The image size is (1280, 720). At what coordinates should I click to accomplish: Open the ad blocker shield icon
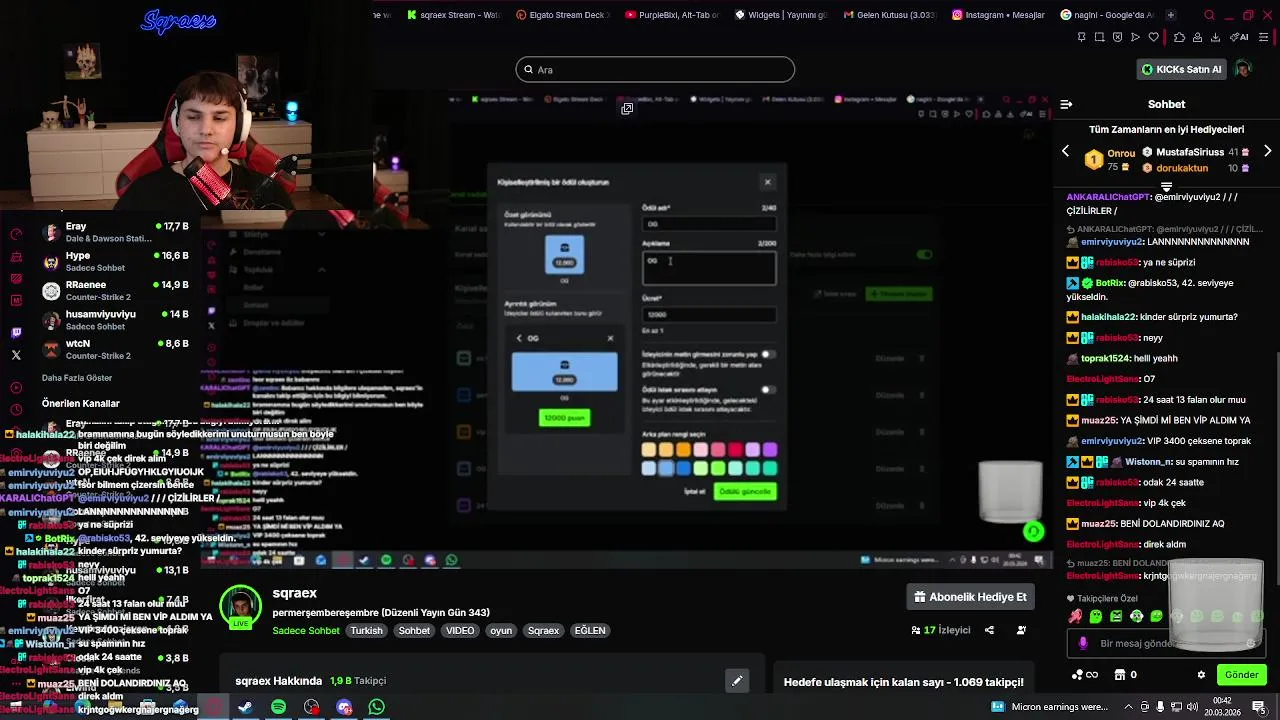pos(1117,37)
